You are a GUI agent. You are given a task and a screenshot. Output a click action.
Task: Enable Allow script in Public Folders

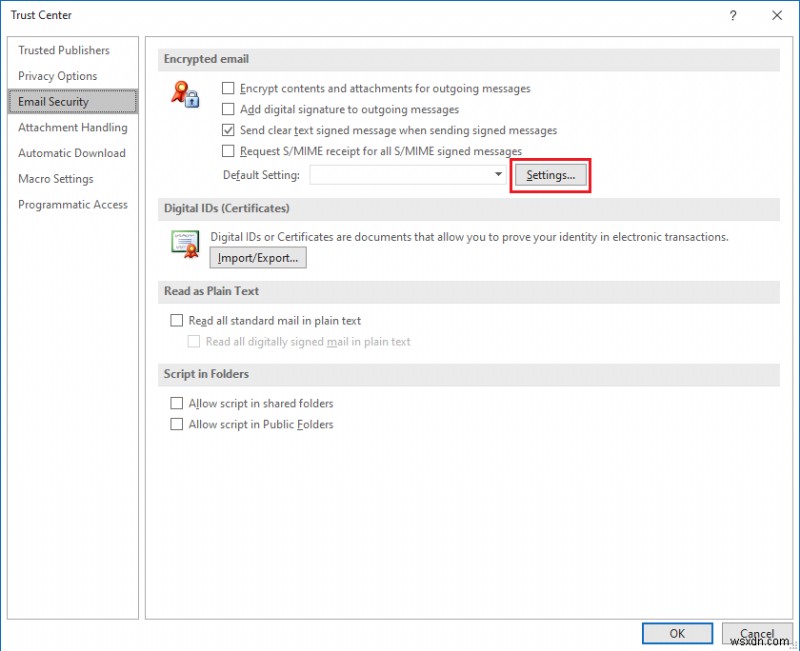tap(176, 424)
